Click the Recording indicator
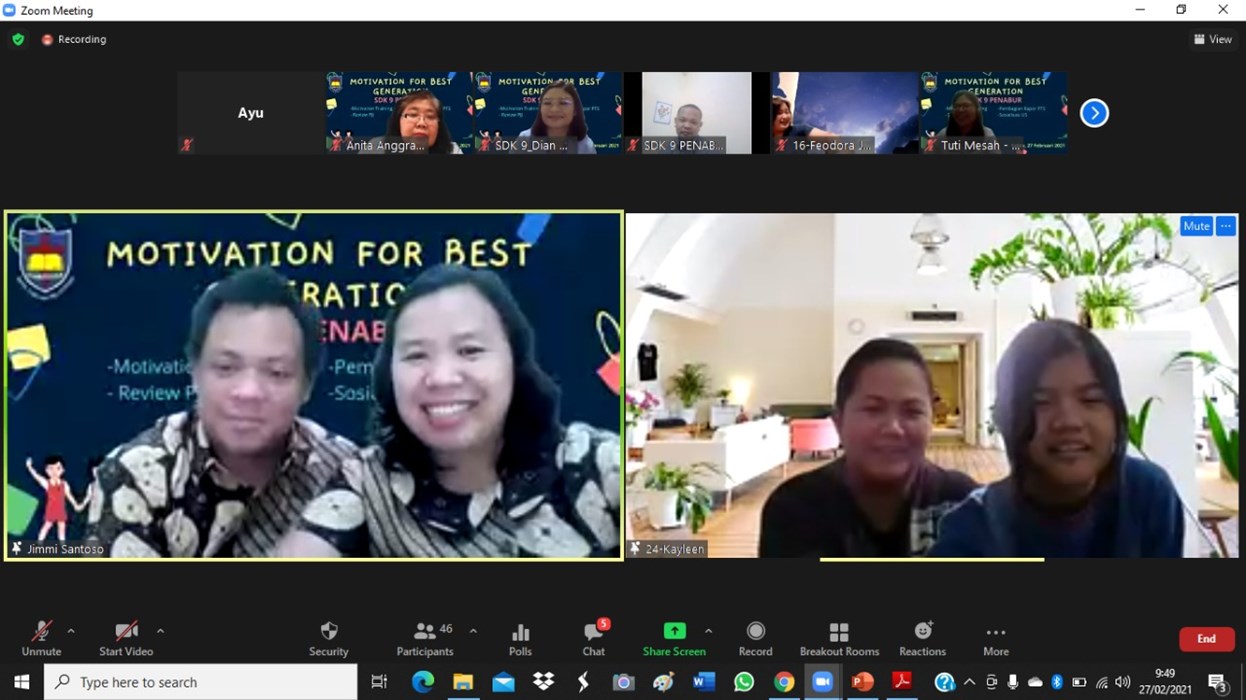This screenshot has width=1246, height=700. (x=74, y=39)
